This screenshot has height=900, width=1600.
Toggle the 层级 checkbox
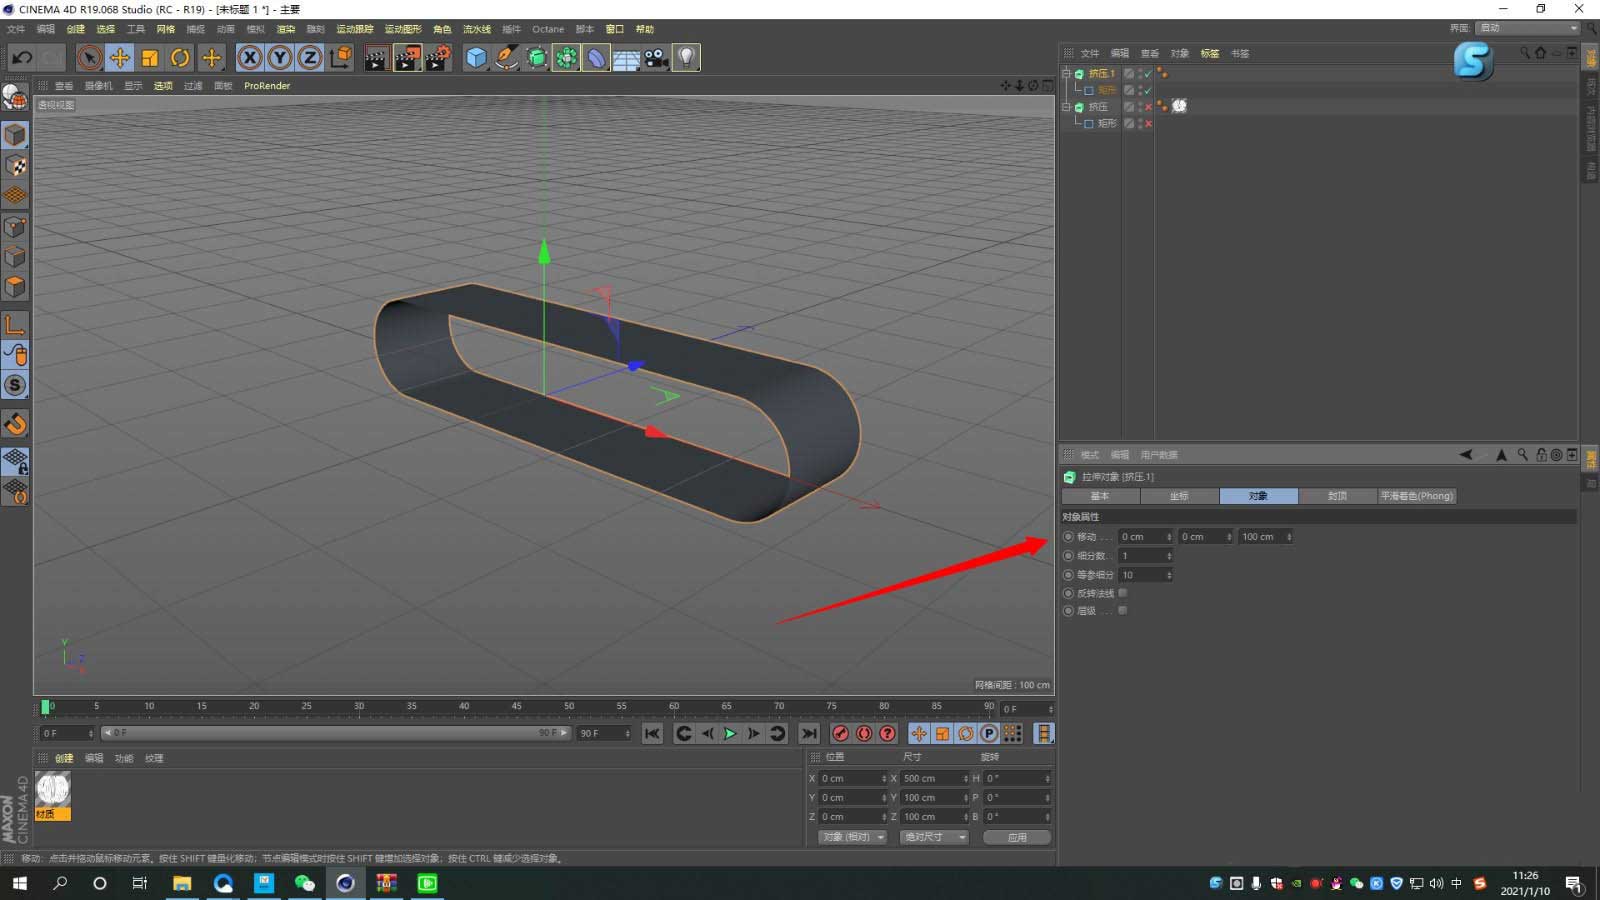[x=1122, y=610]
